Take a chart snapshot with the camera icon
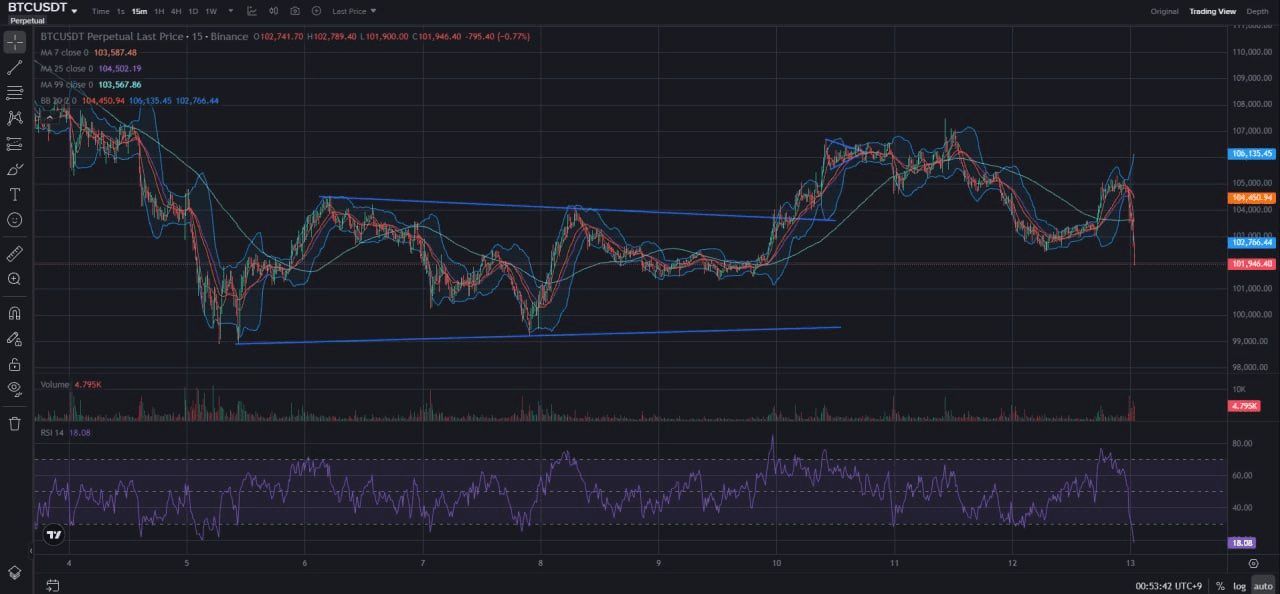This screenshot has width=1280, height=594. click(x=293, y=11)
